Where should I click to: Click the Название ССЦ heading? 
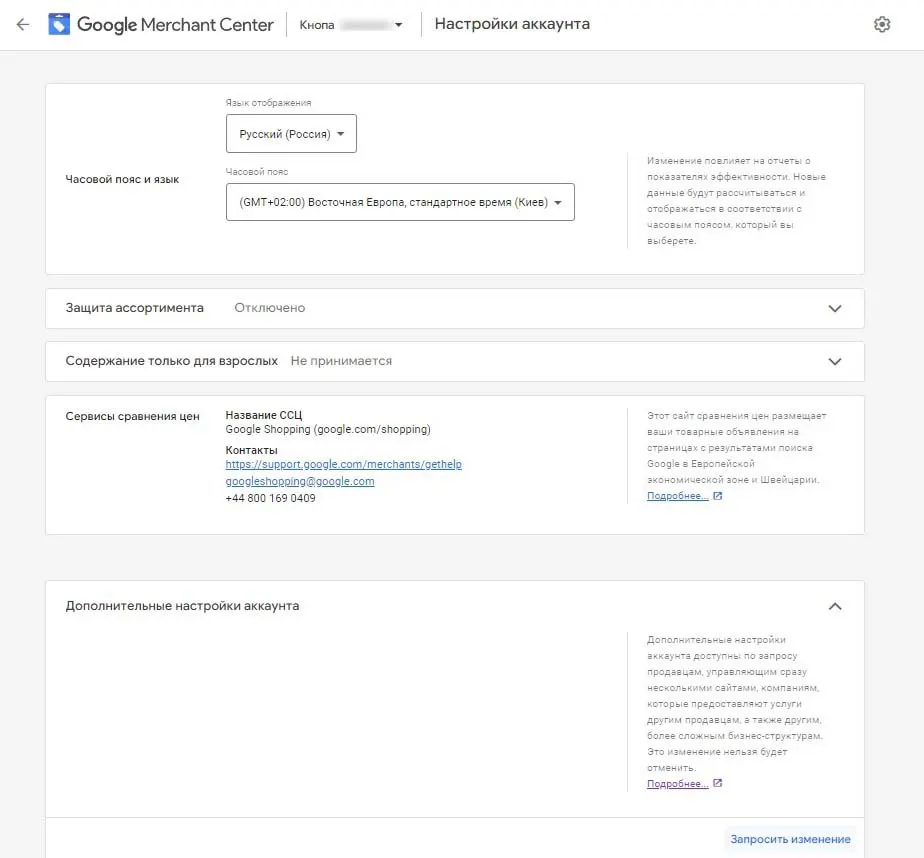[263, 415]
